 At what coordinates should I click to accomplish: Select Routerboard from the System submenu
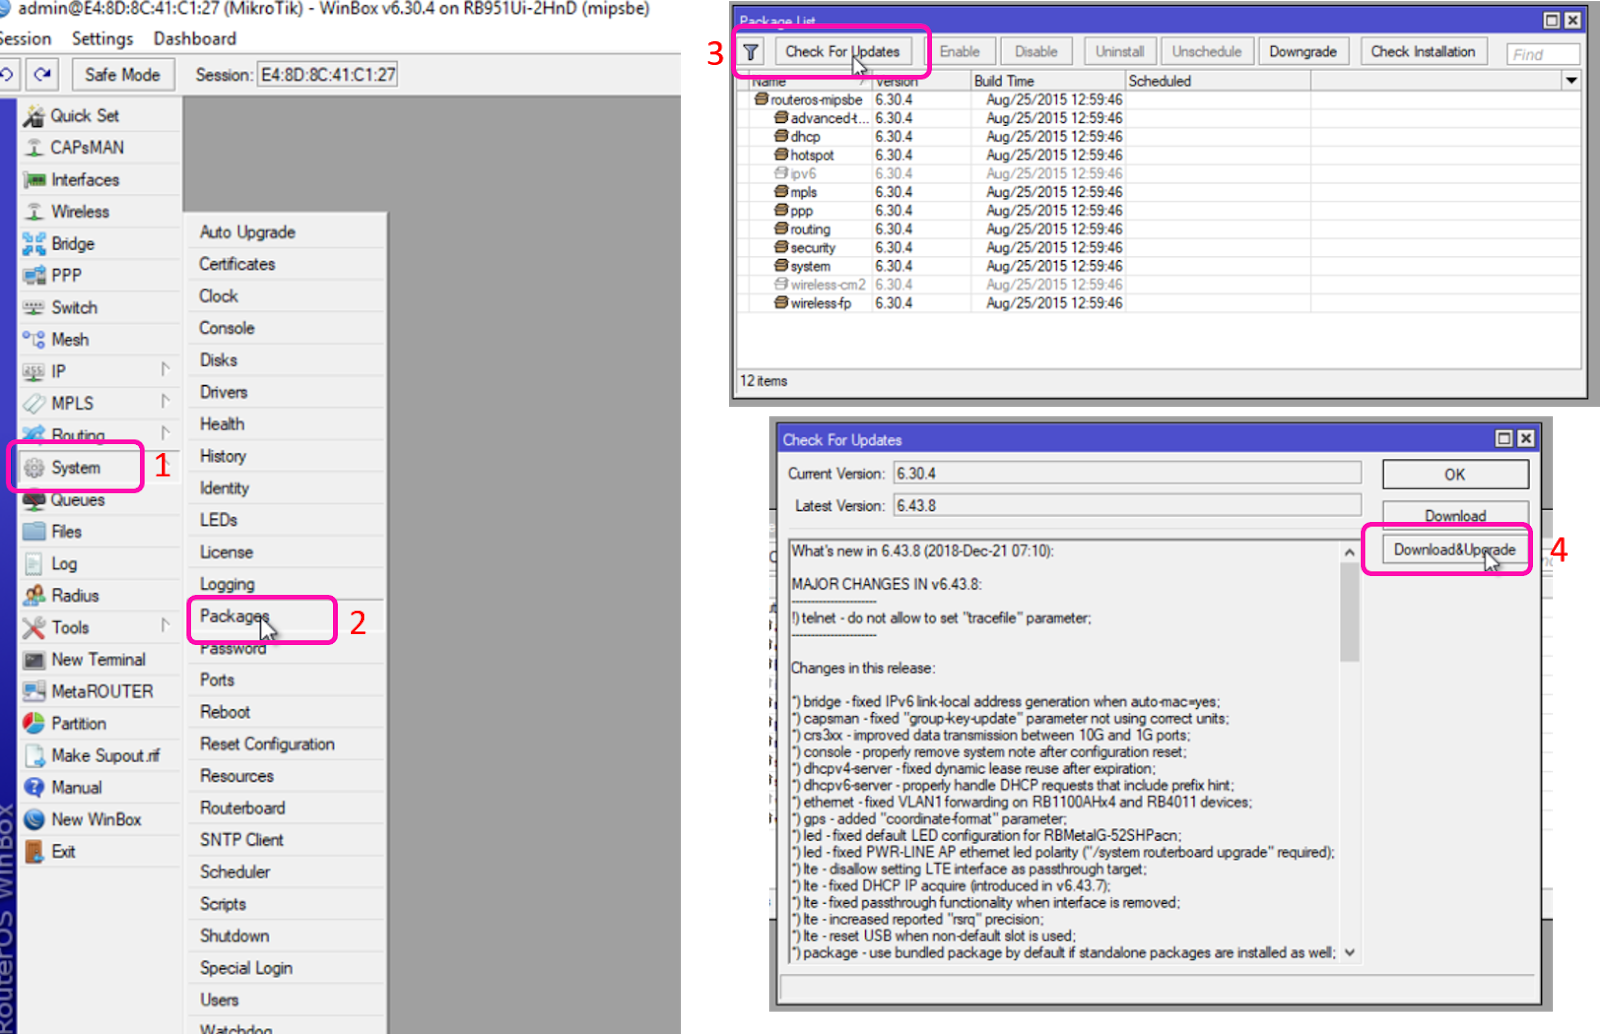click(x=242, y=808)
